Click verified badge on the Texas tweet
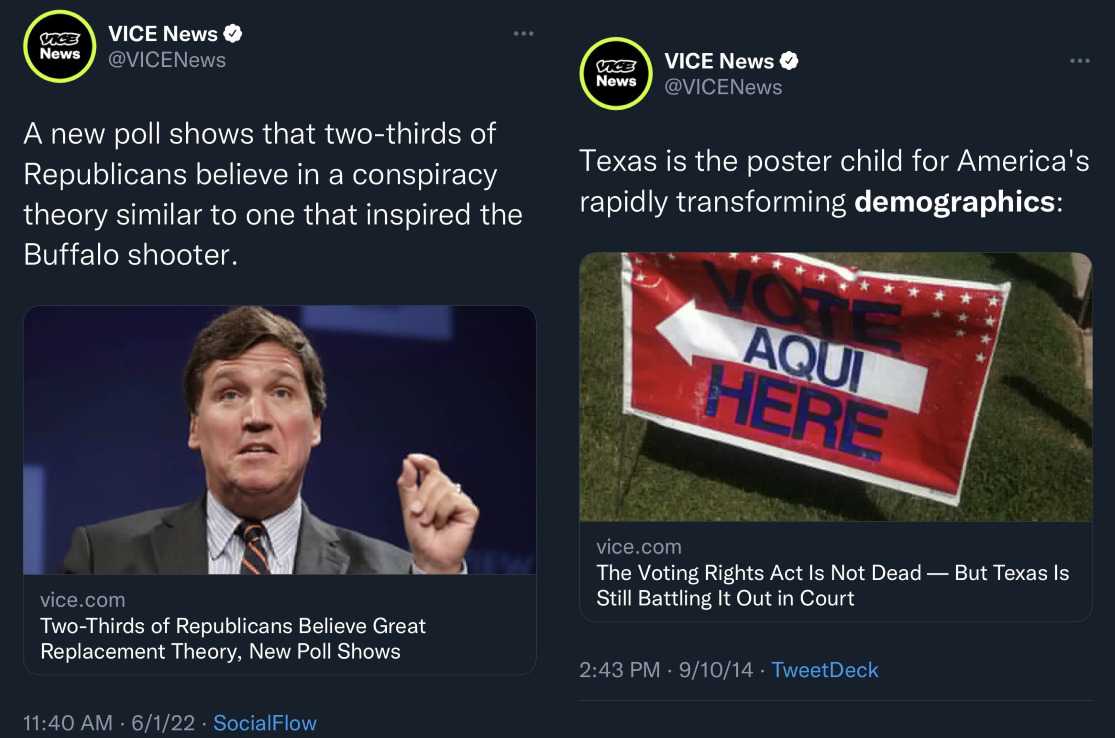The width and height of the screenshot is (1115, 738). pyautogui.click(x=789, y=61)
